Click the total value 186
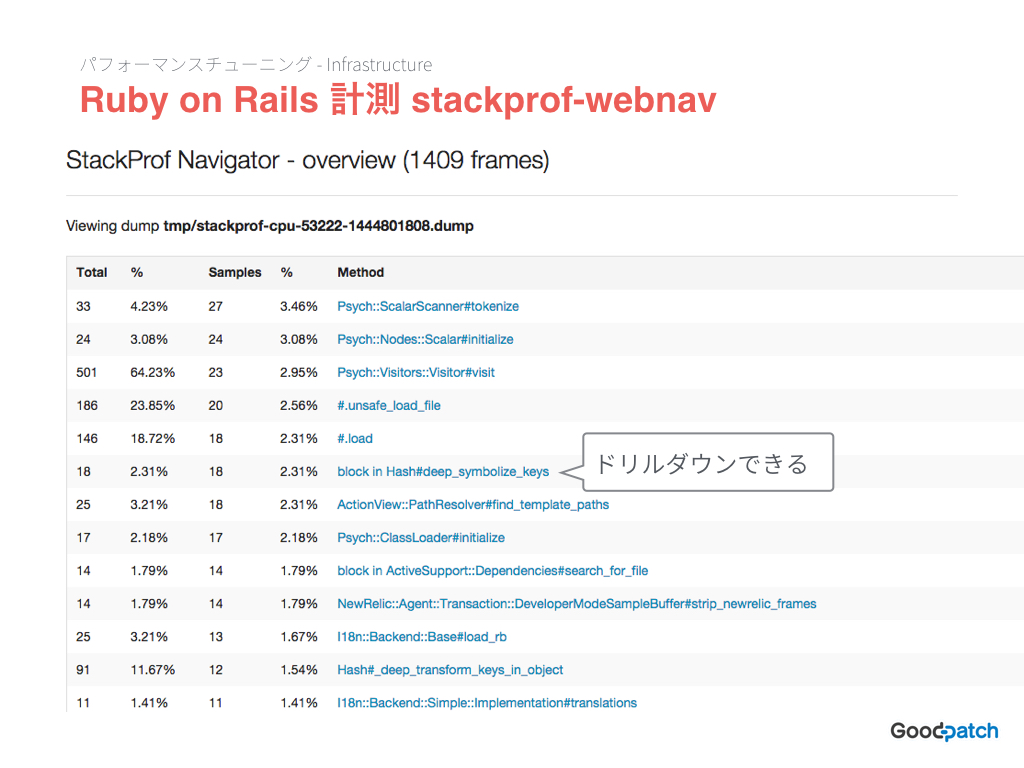 (87, 406)
